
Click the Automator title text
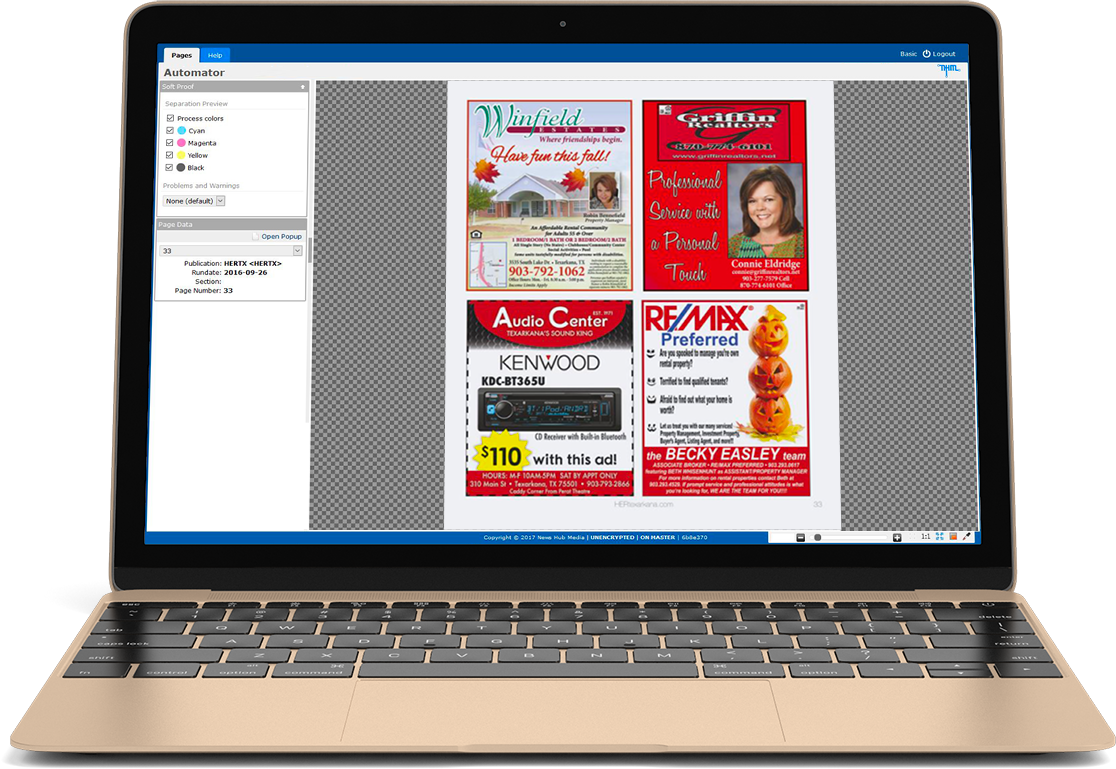click(x=194, y=73)
